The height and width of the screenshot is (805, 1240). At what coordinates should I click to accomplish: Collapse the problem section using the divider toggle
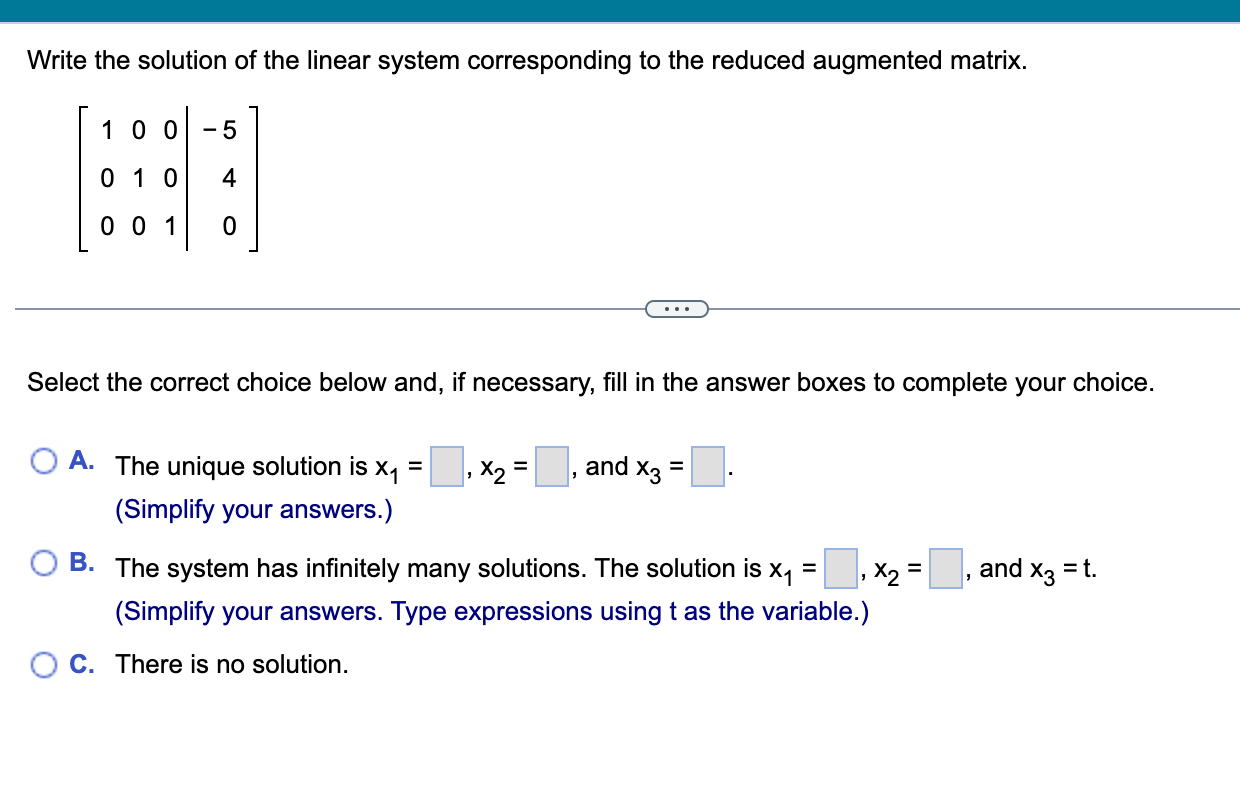(x=678, y=308)
